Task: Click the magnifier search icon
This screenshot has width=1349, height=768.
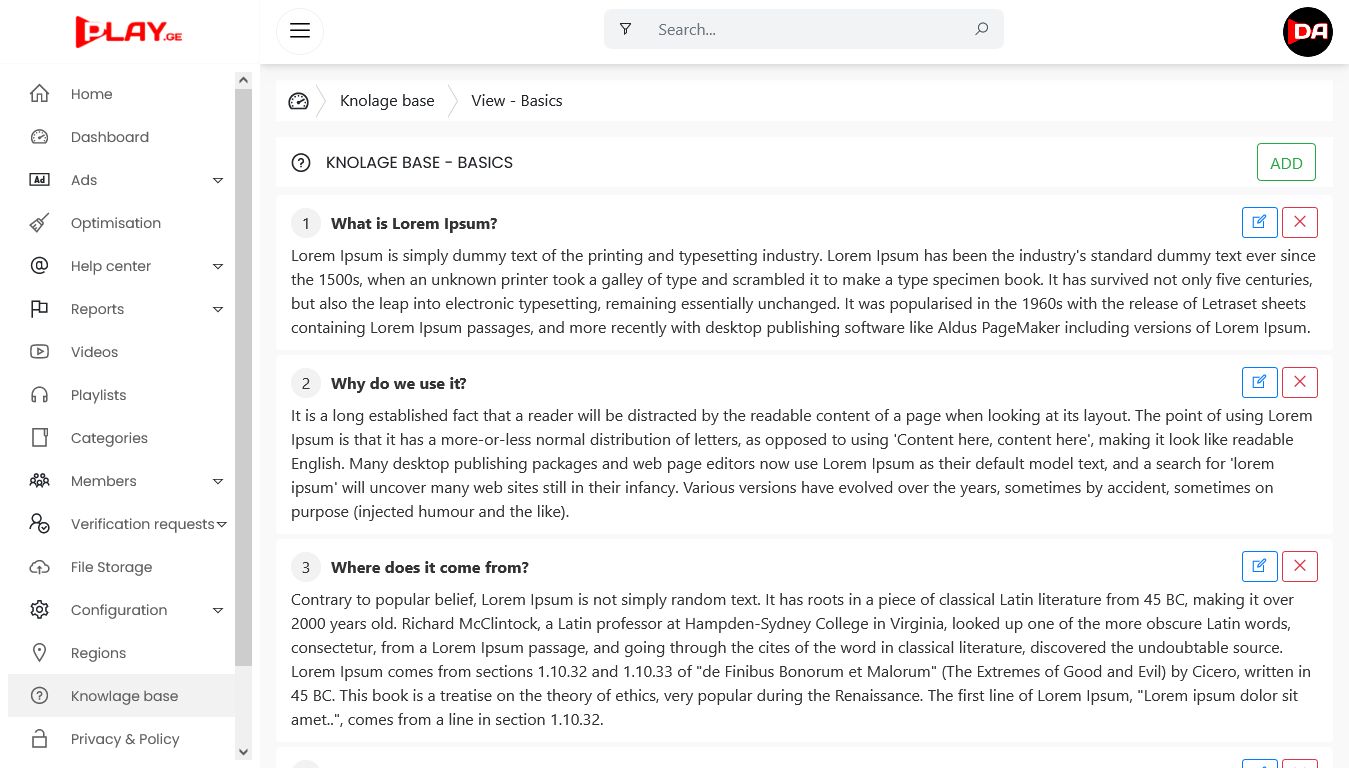Action: [981, 30]
